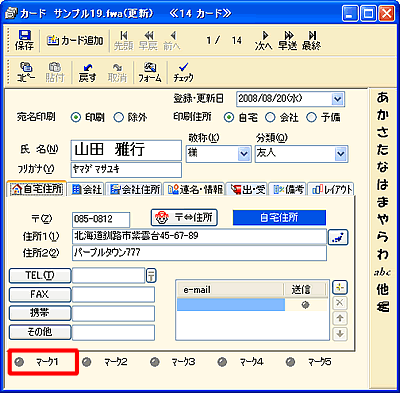The height and width of the screenshot is (393, 400).
Task: Toggle マーク2 indicator
Action: pos(87,362)
